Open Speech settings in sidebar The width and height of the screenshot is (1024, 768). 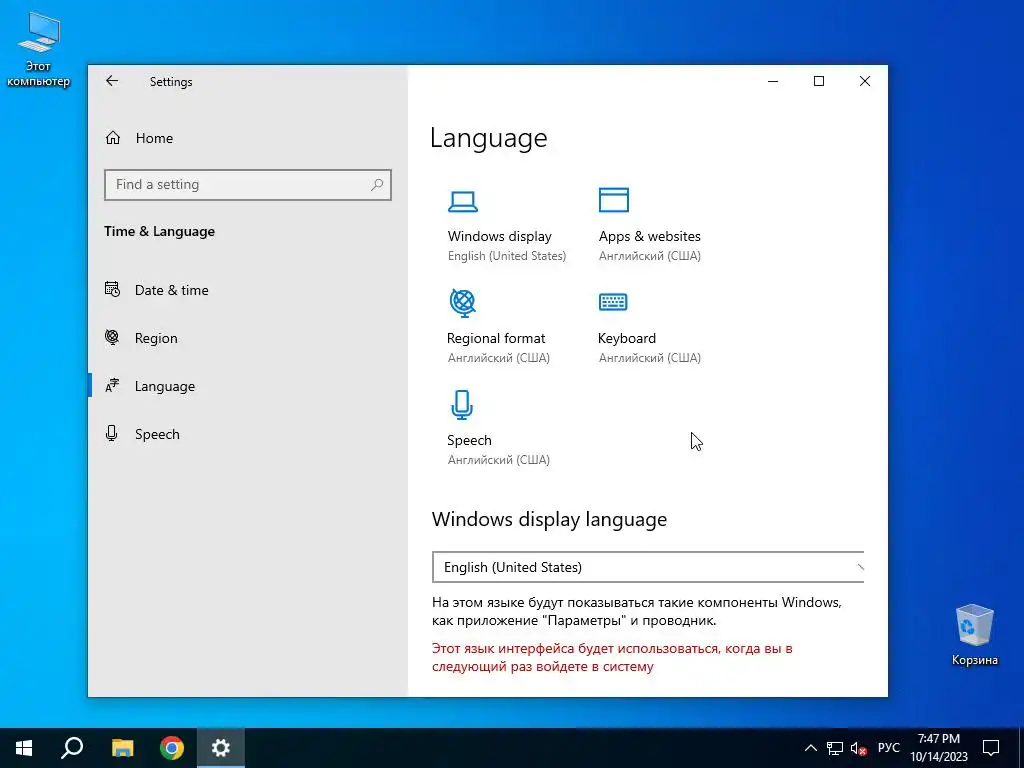(x=157, y=434)
